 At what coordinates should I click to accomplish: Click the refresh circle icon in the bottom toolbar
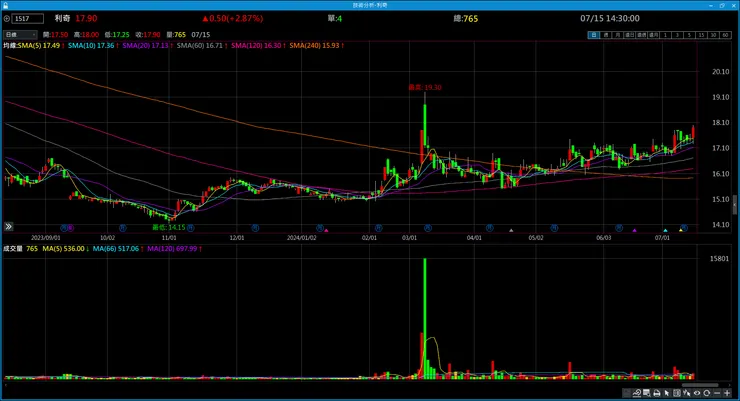click(x=706, y=393)
